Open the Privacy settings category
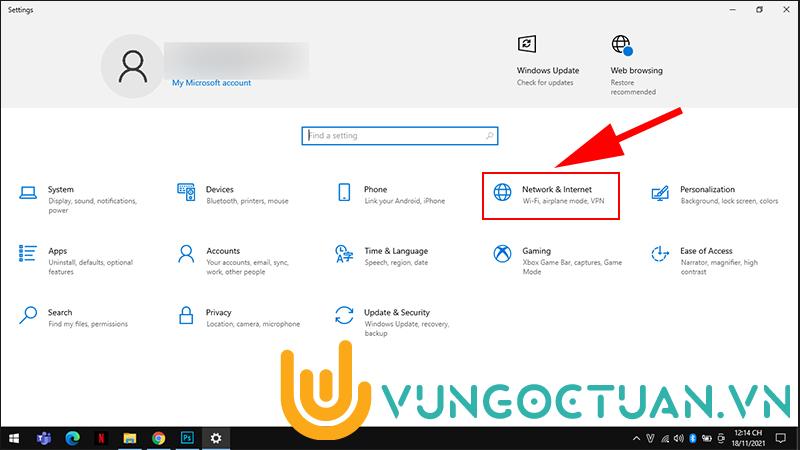This screenshot has width=800, height=450. (x=238, y=317)
